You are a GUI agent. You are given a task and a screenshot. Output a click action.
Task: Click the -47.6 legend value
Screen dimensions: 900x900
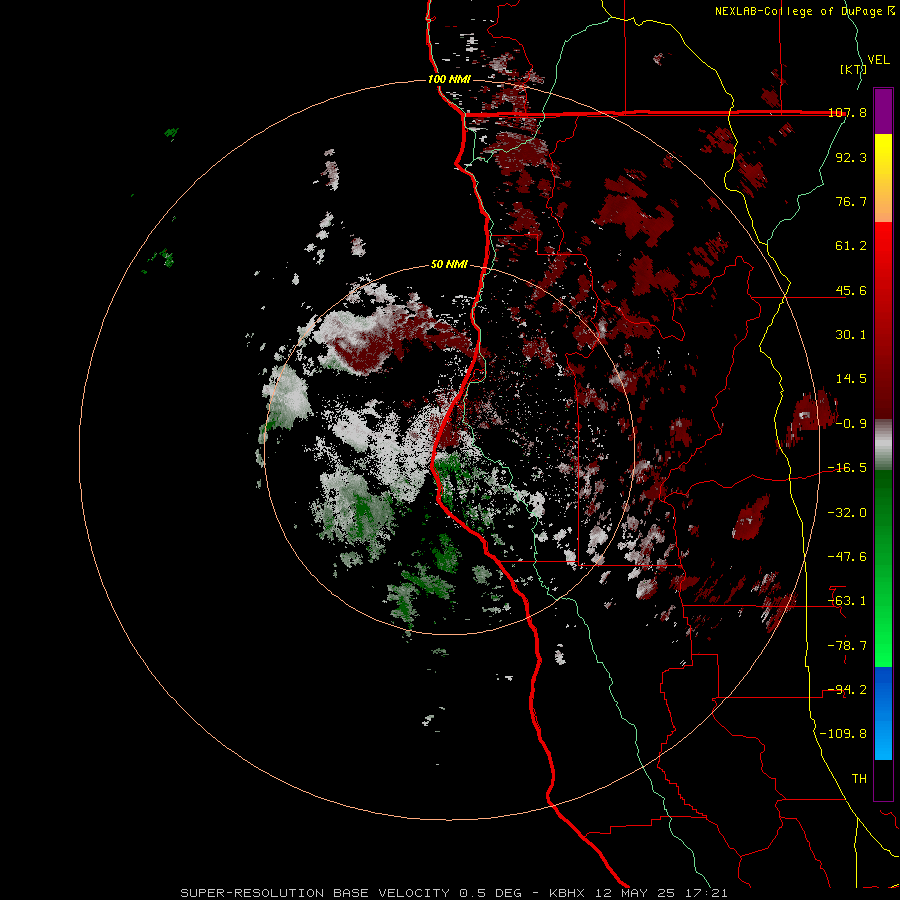click(847, 556)
